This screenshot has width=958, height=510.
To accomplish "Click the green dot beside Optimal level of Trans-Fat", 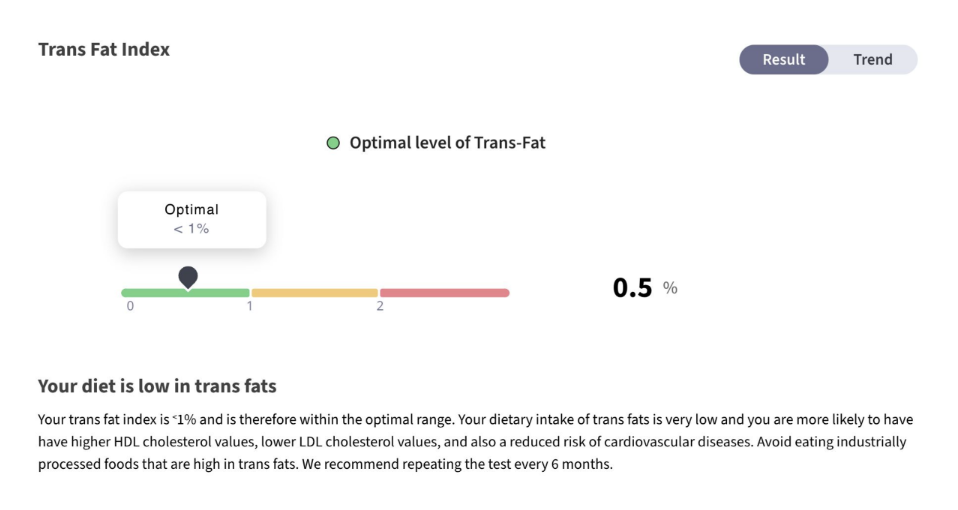I will pos(333,143).
